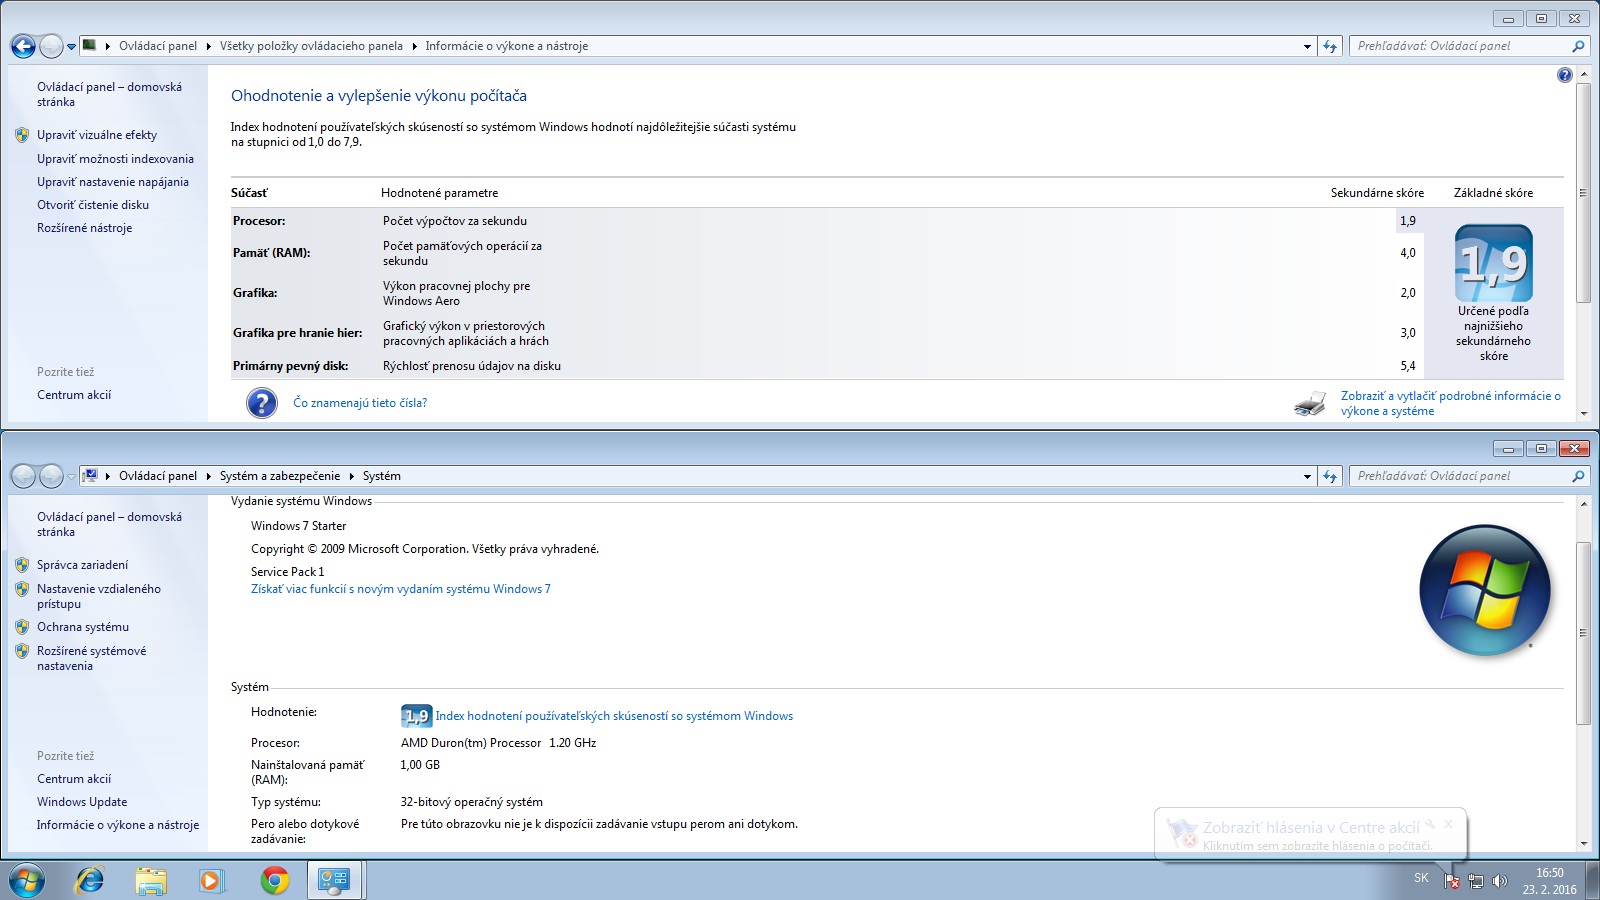Click the Čo znamenajú tieto čísla? link
This screenshot has width=1600, height=900.
[360, 403]
